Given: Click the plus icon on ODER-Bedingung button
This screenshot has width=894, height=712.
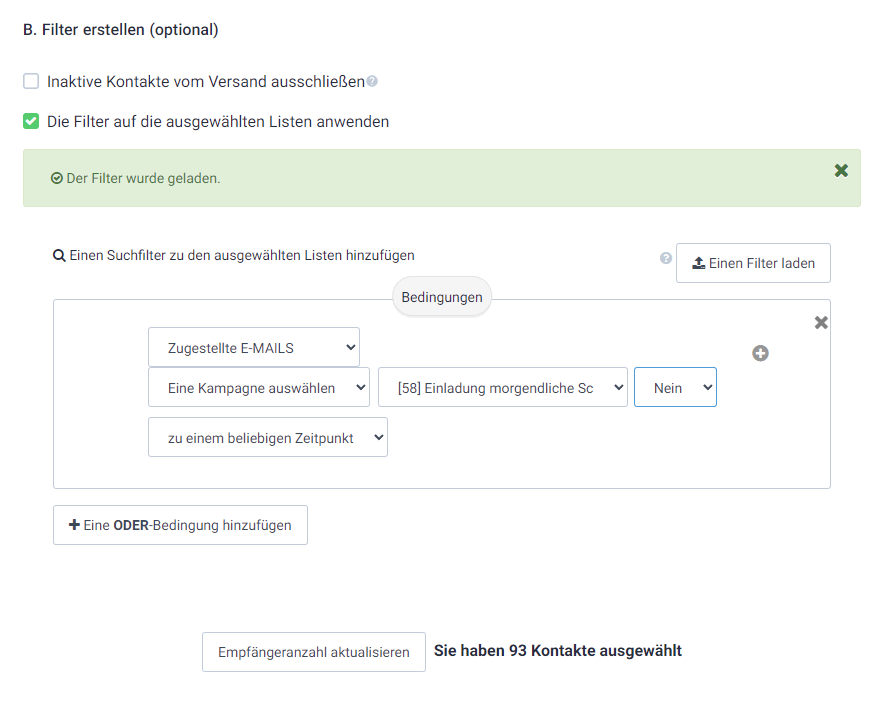Looking at the screenshot, I should (74, 524).
